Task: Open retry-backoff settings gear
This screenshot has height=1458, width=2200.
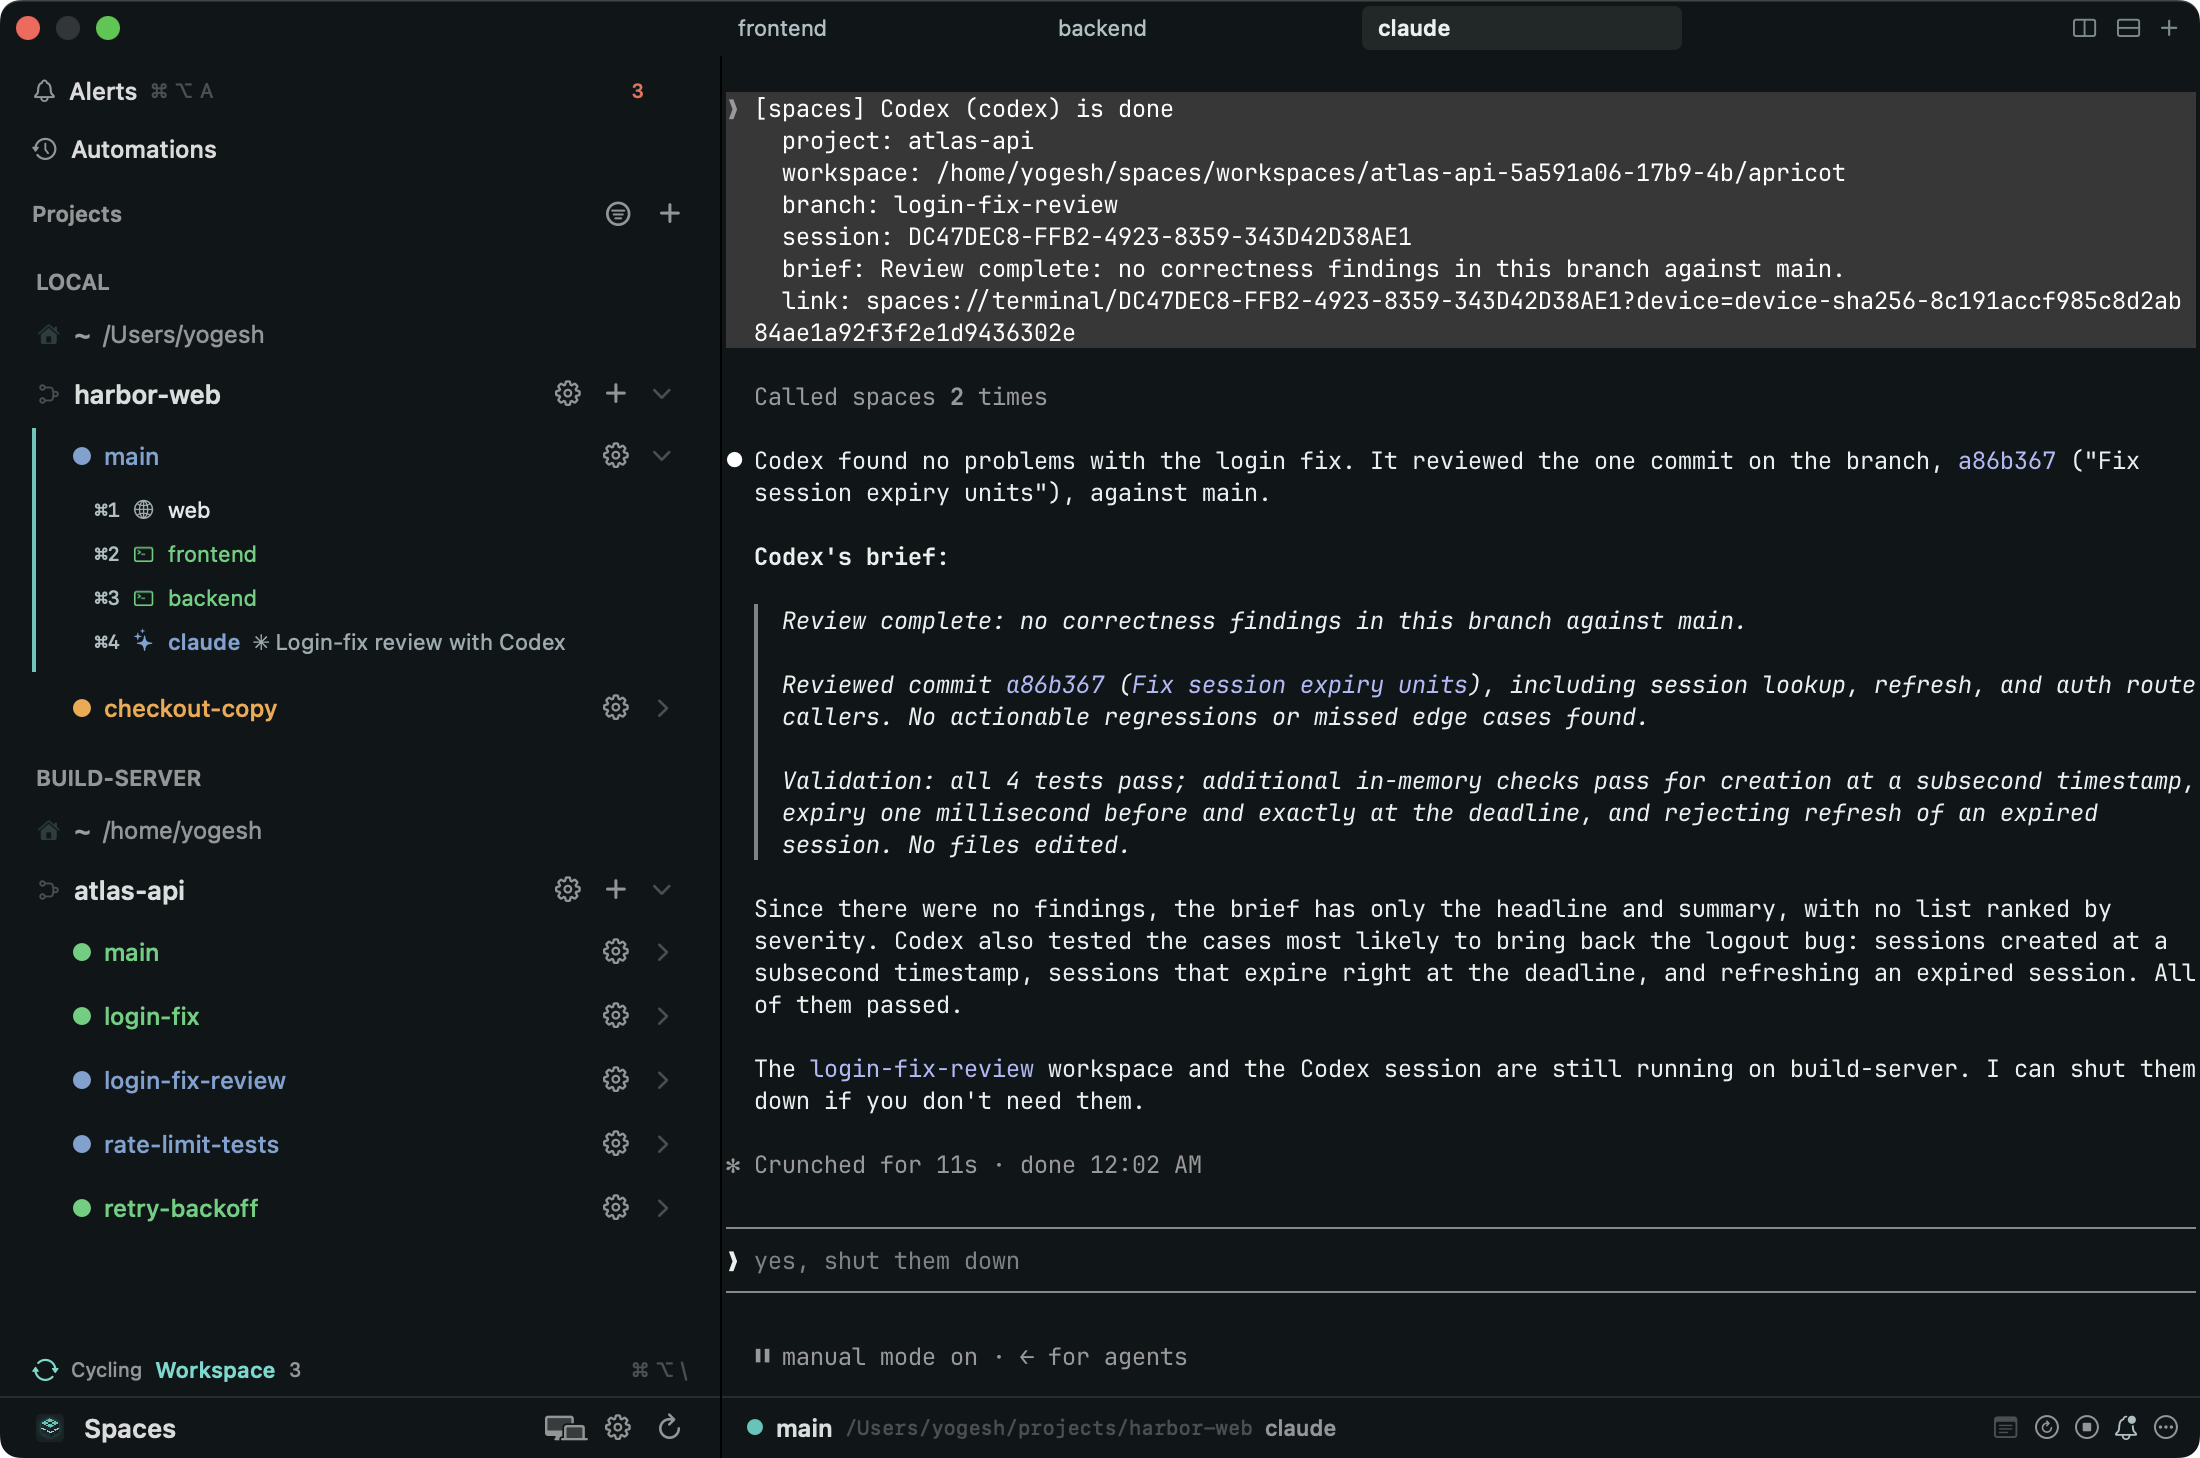Action: coord(616,1208)
